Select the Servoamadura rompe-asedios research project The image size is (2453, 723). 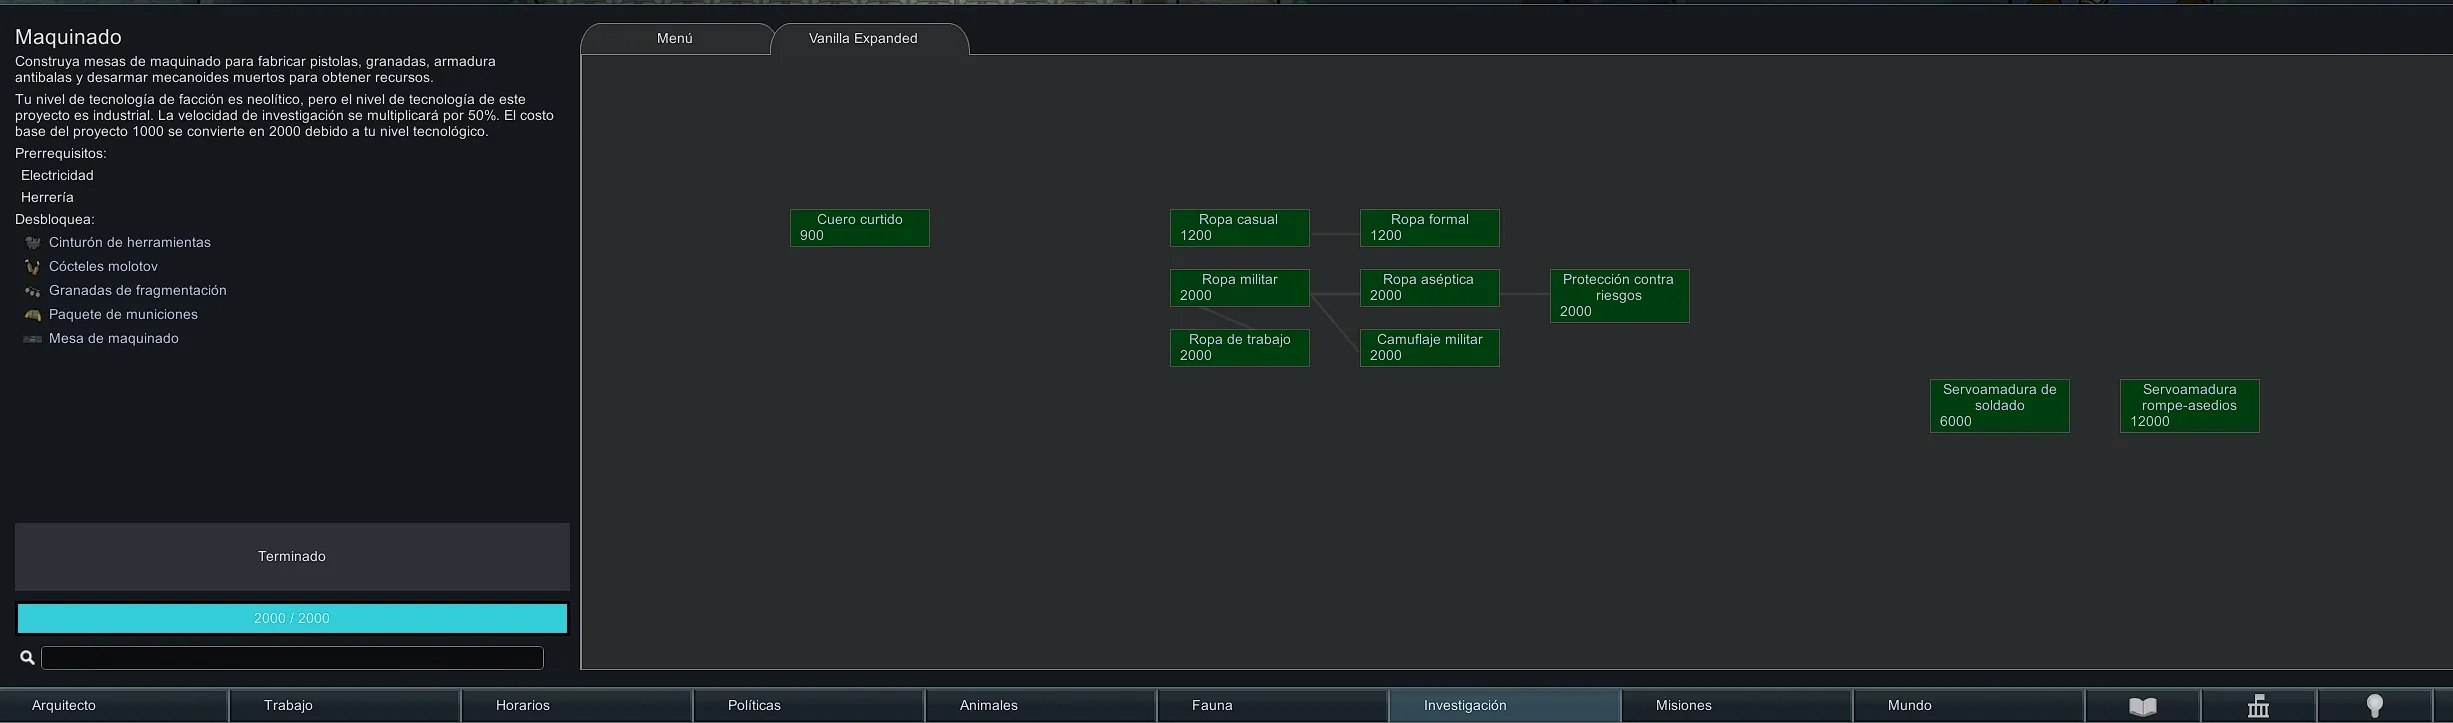(2189, 406)
